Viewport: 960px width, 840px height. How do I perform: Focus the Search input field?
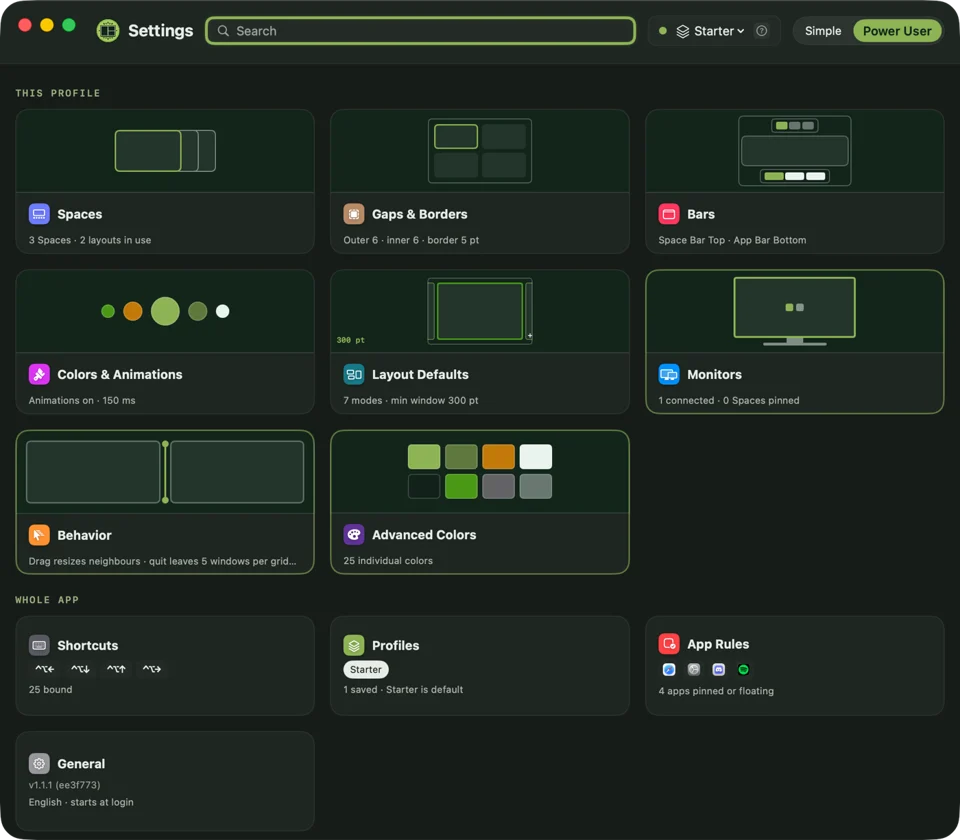coord(421,31)
